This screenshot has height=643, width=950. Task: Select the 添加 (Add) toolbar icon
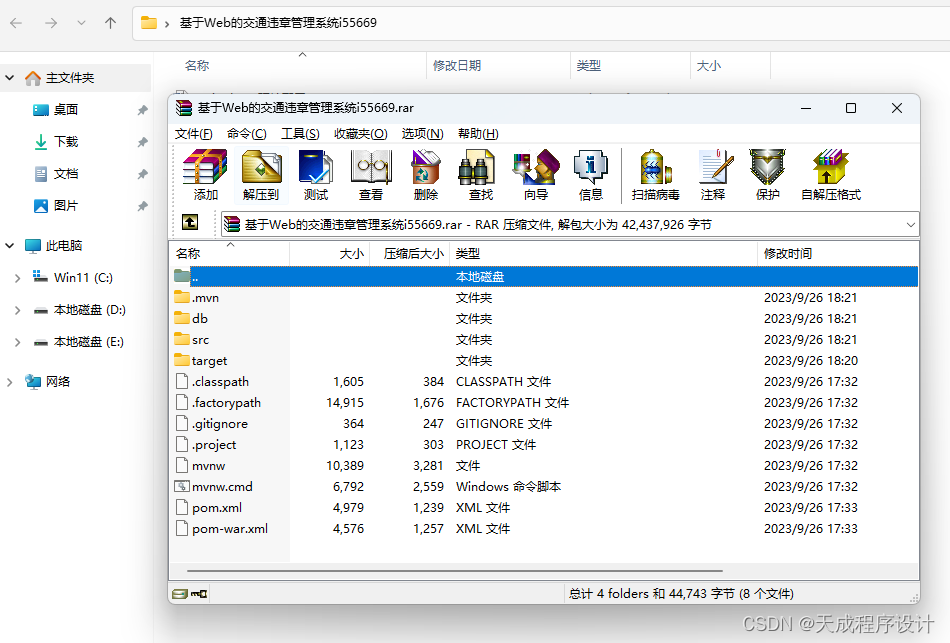click(x=202, y=168)
